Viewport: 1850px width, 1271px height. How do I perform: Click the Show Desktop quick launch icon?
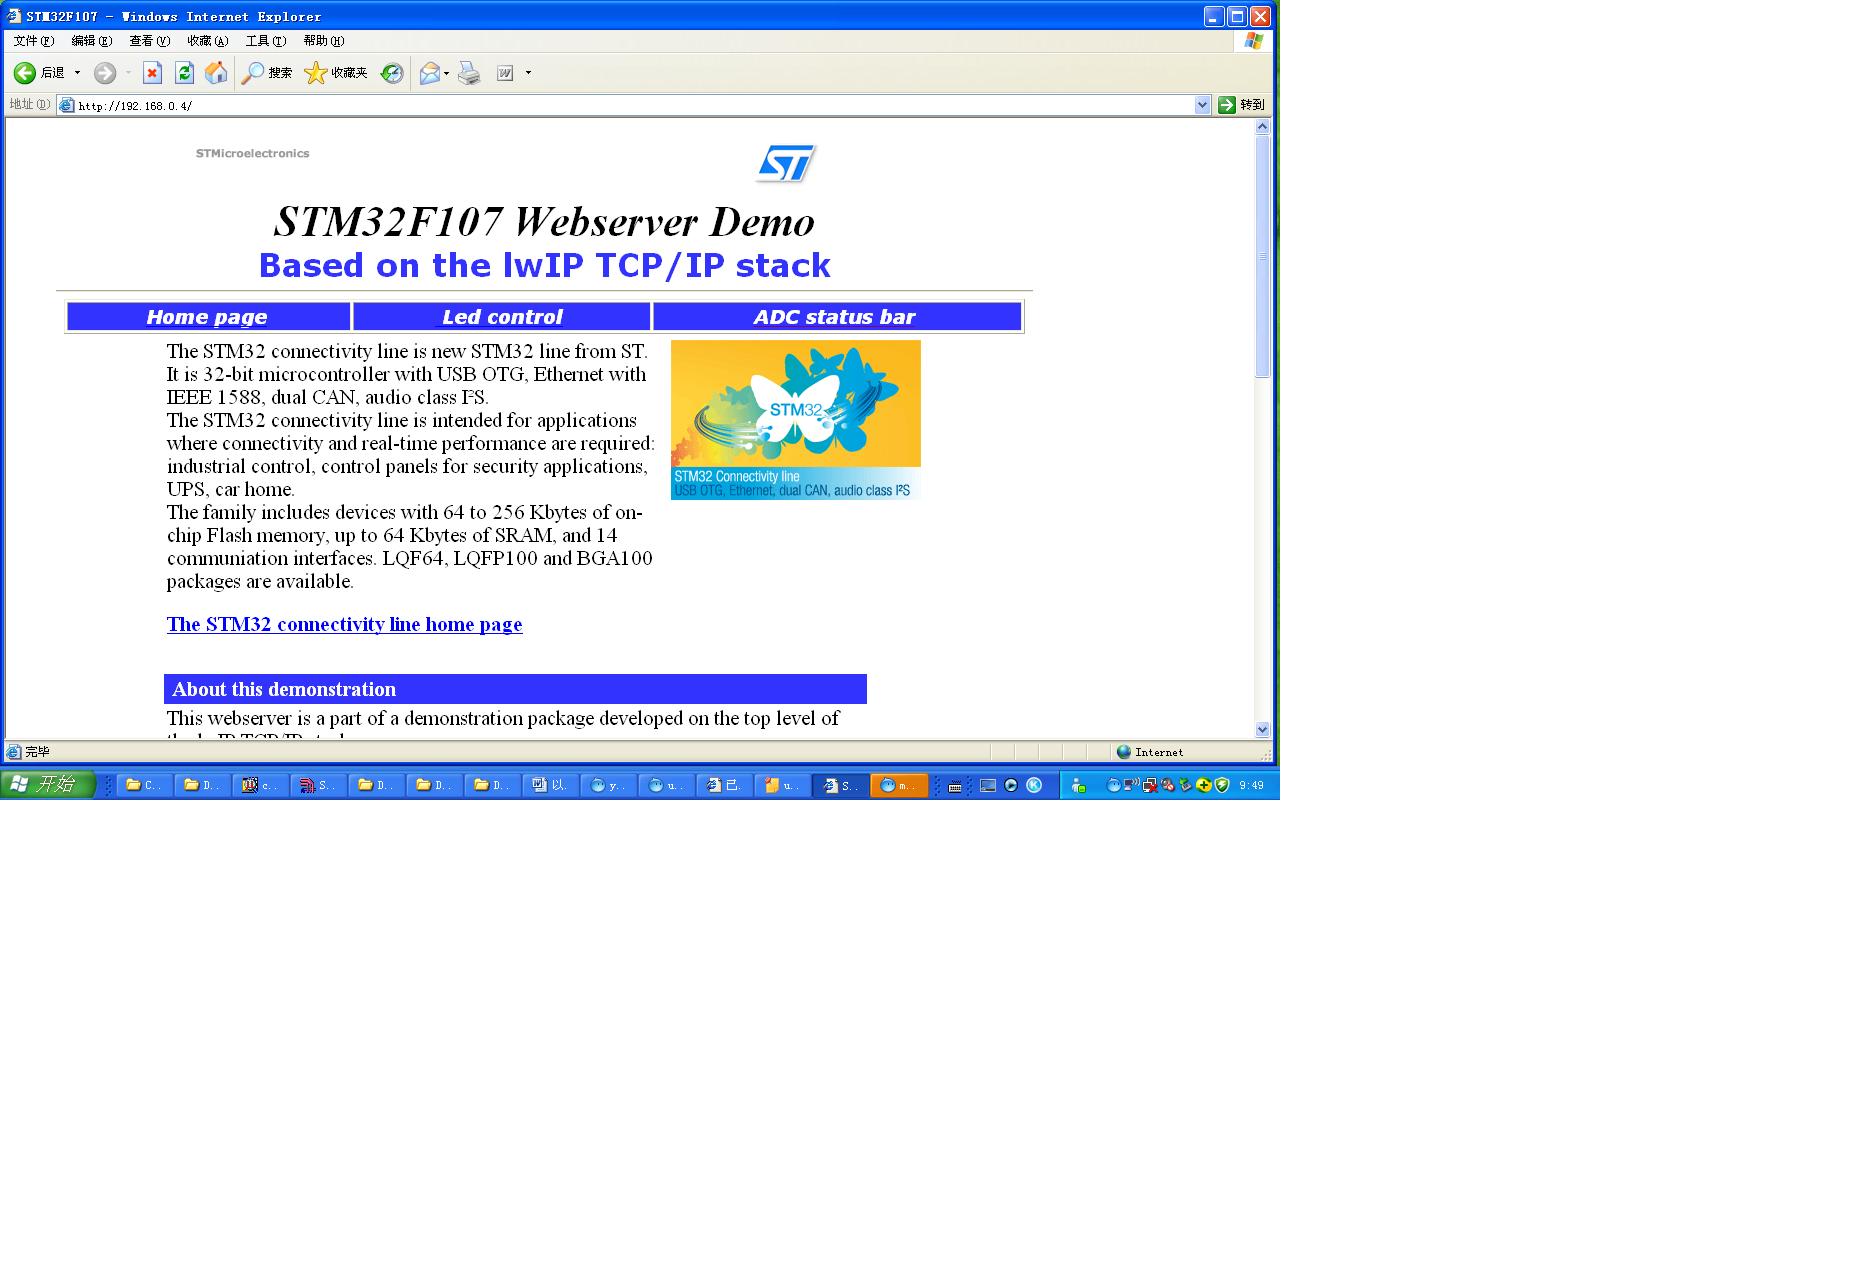(988, 786)
